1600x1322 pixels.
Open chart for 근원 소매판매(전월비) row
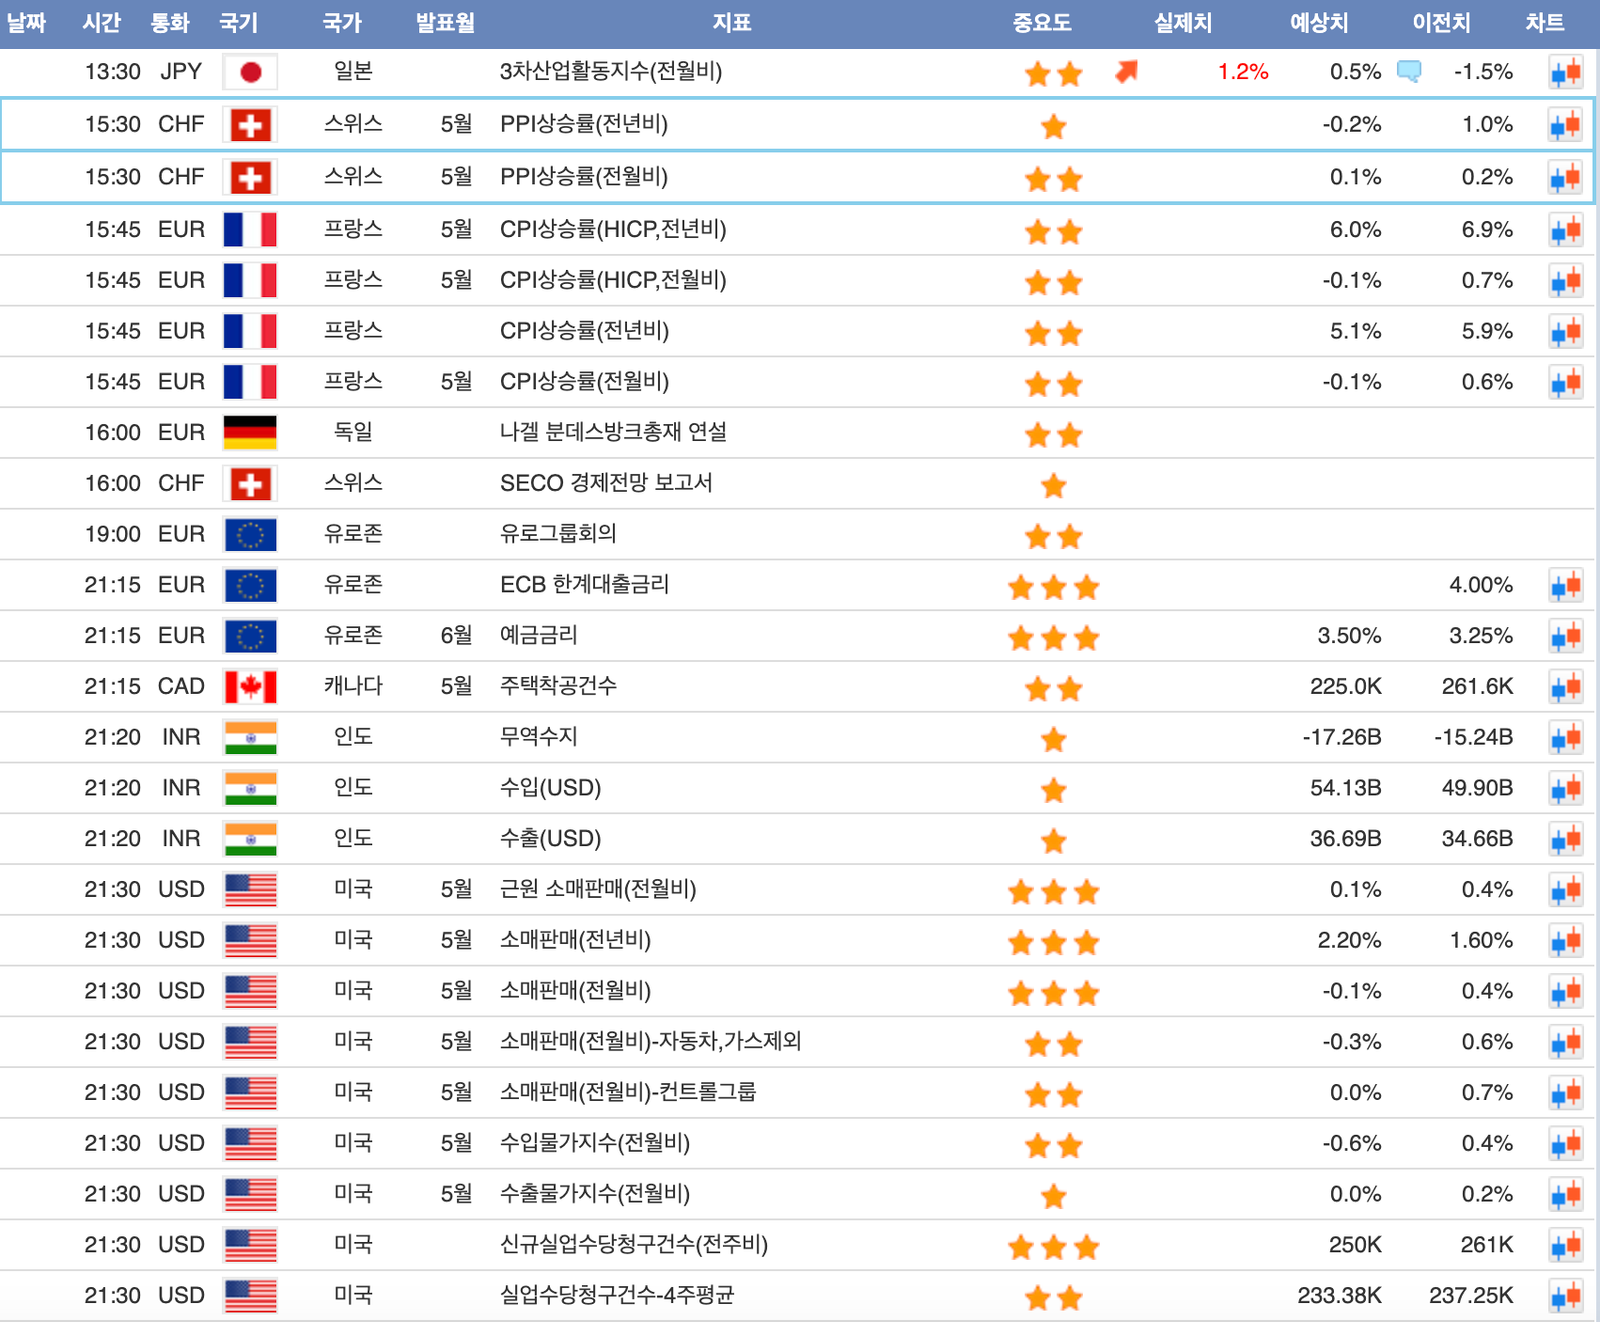[x=1565, y=890]
